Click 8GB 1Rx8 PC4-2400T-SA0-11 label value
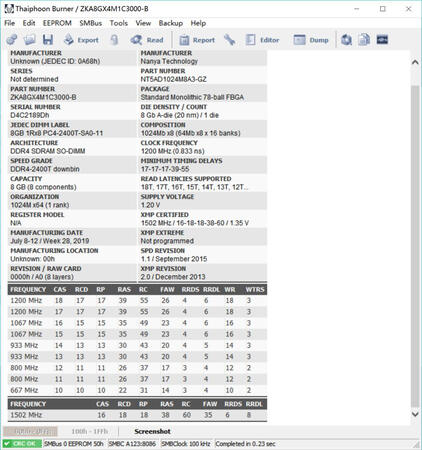This screenshot has width=422, height=450. click(57, 133)
